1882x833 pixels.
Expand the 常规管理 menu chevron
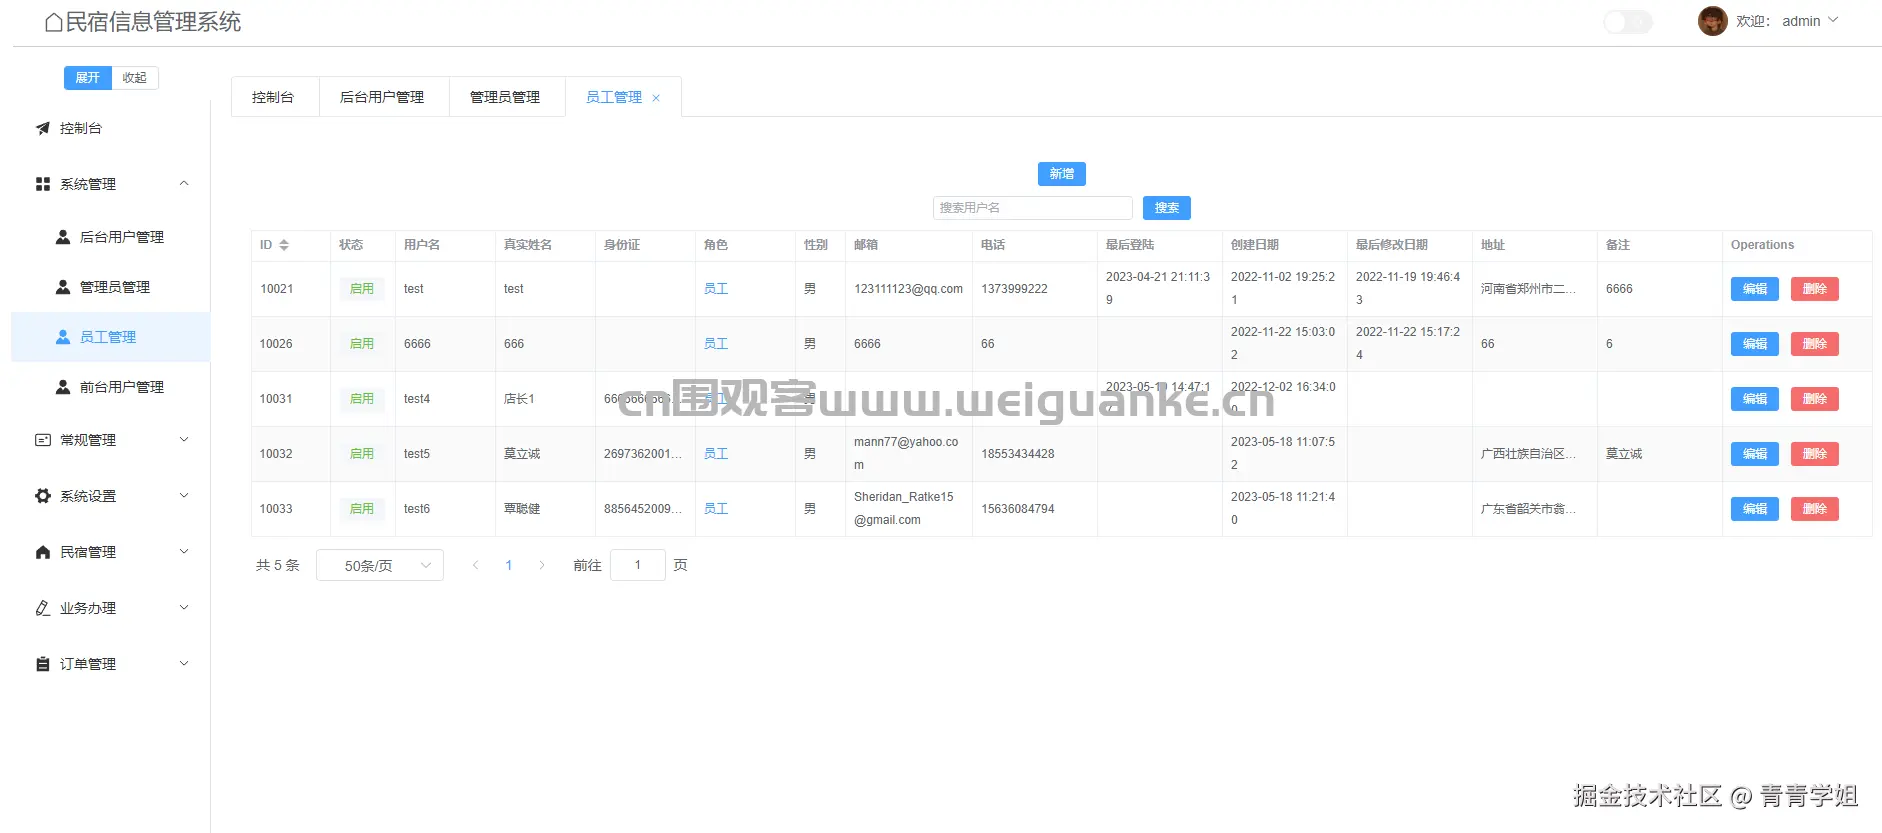pos(184,439)
